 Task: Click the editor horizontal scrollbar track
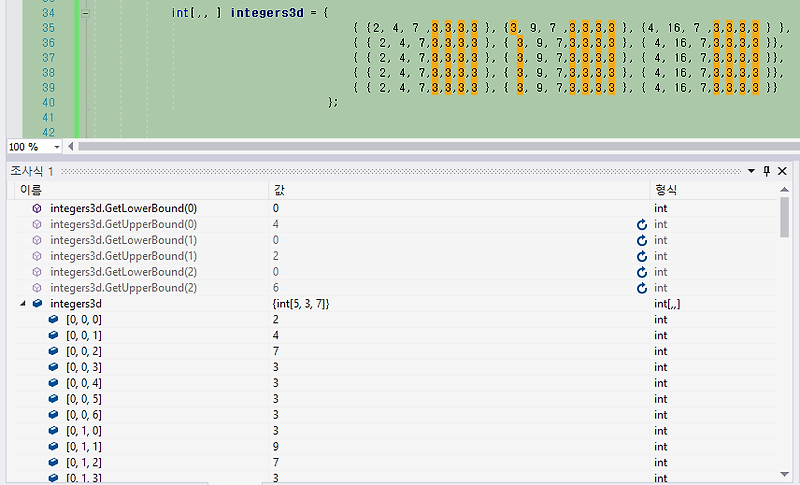coord(439,147)
